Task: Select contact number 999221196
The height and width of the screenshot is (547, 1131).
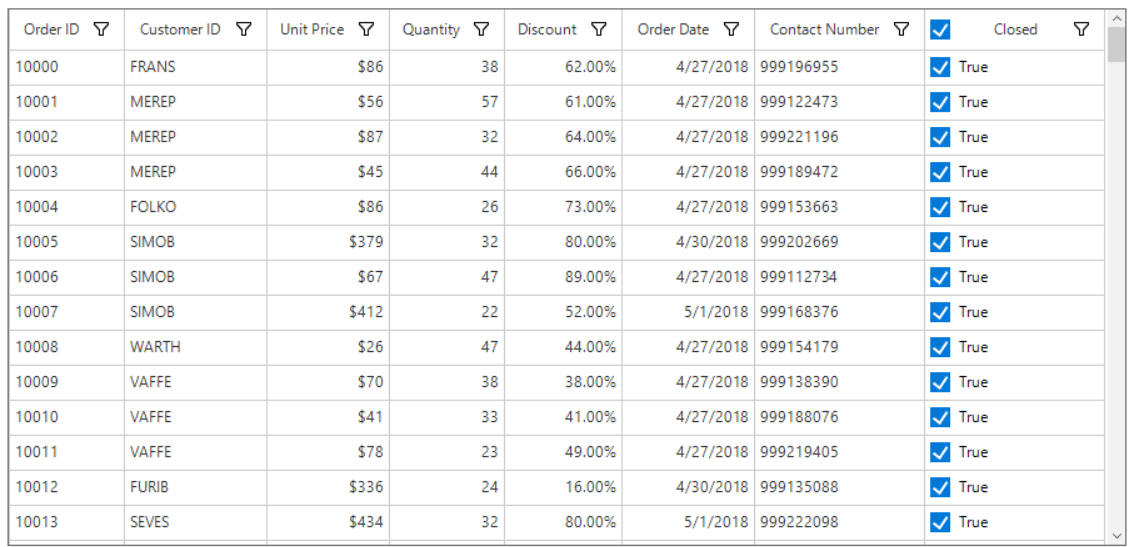Action: coord(840,137)
